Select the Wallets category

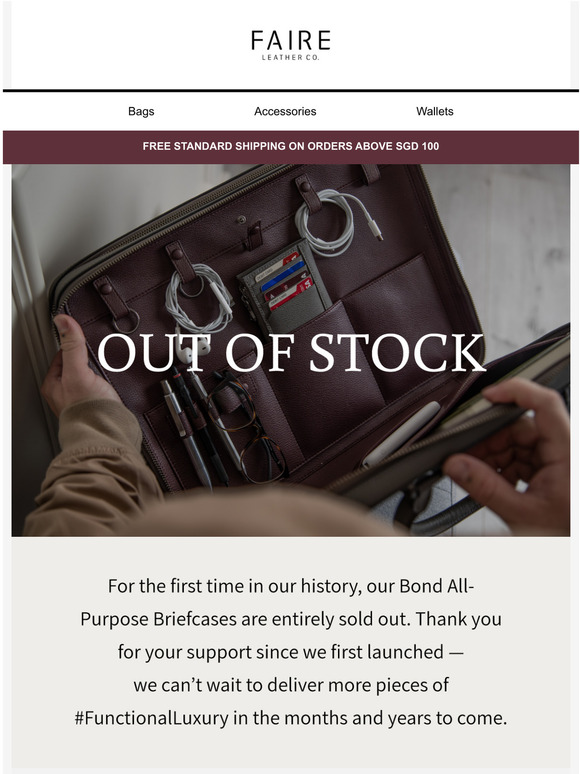[434, 112]
